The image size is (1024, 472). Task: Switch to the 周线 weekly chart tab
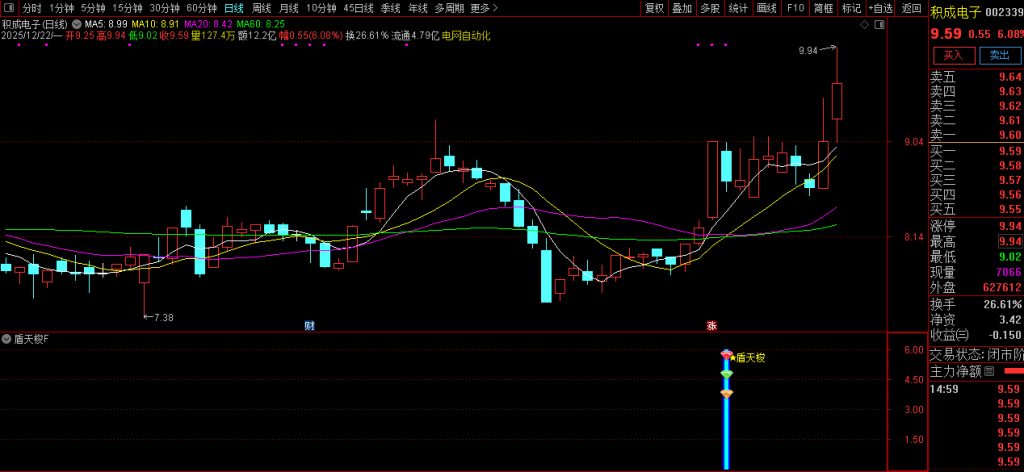(261, 8)
